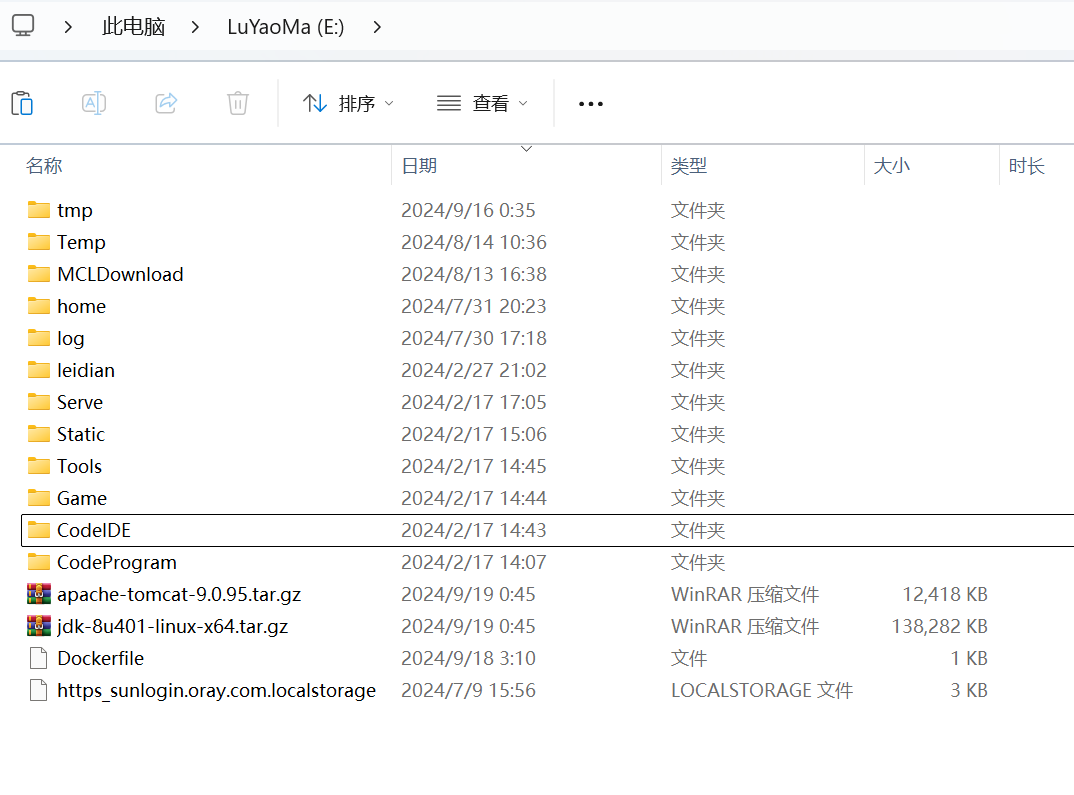Click the rename icon in toolbar
The height and width of the screenshot is (795, 1074).
(x=94, y=103)
